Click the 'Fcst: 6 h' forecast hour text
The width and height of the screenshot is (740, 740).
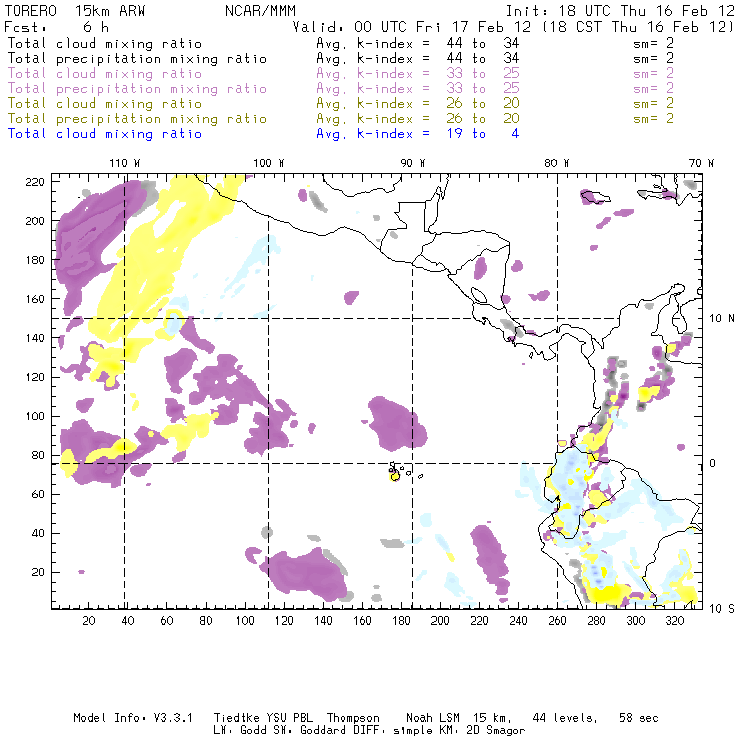point(57,27)
